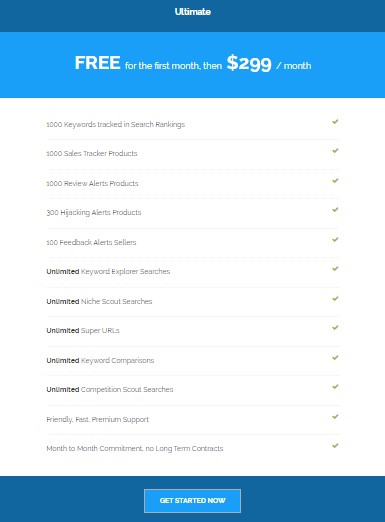Click checkmark for Premium Support row

click(335, 417)
